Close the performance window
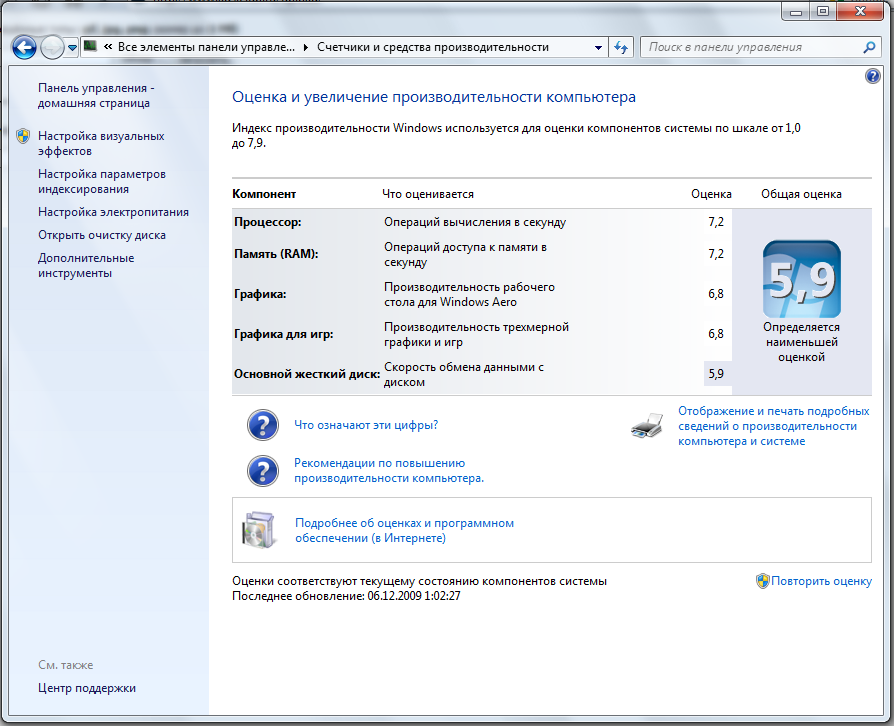The width and height of the screenshot is (894, 726). click(x=860, y=11)
